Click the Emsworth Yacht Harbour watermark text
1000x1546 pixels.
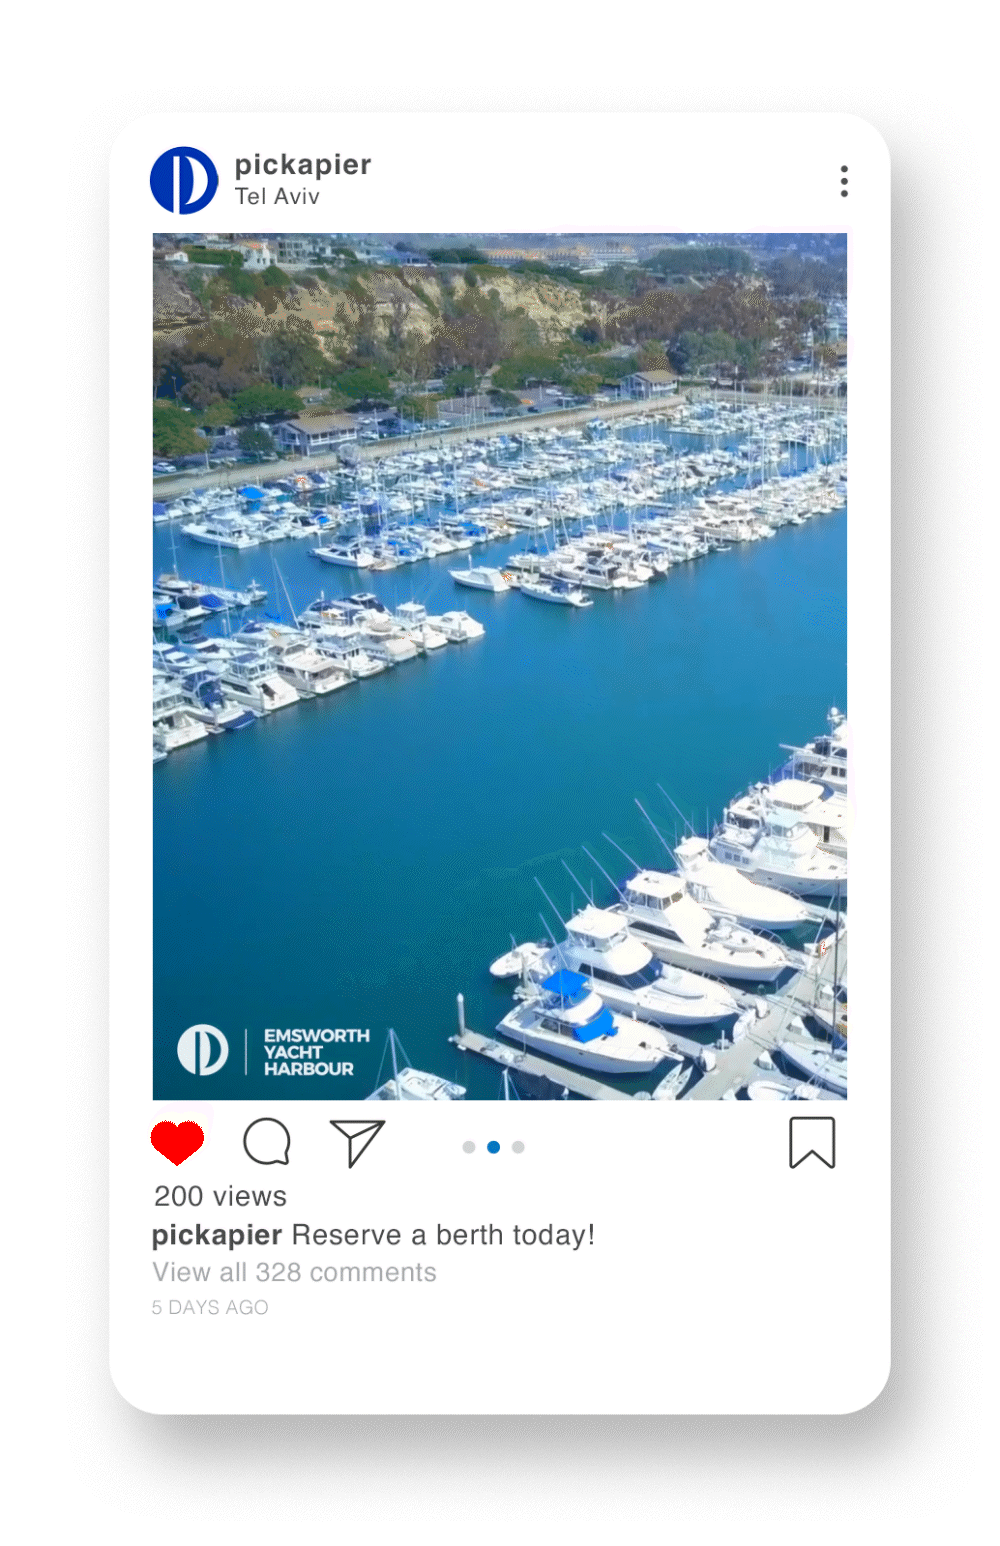pyautogui.click(x=316, y=1052)
